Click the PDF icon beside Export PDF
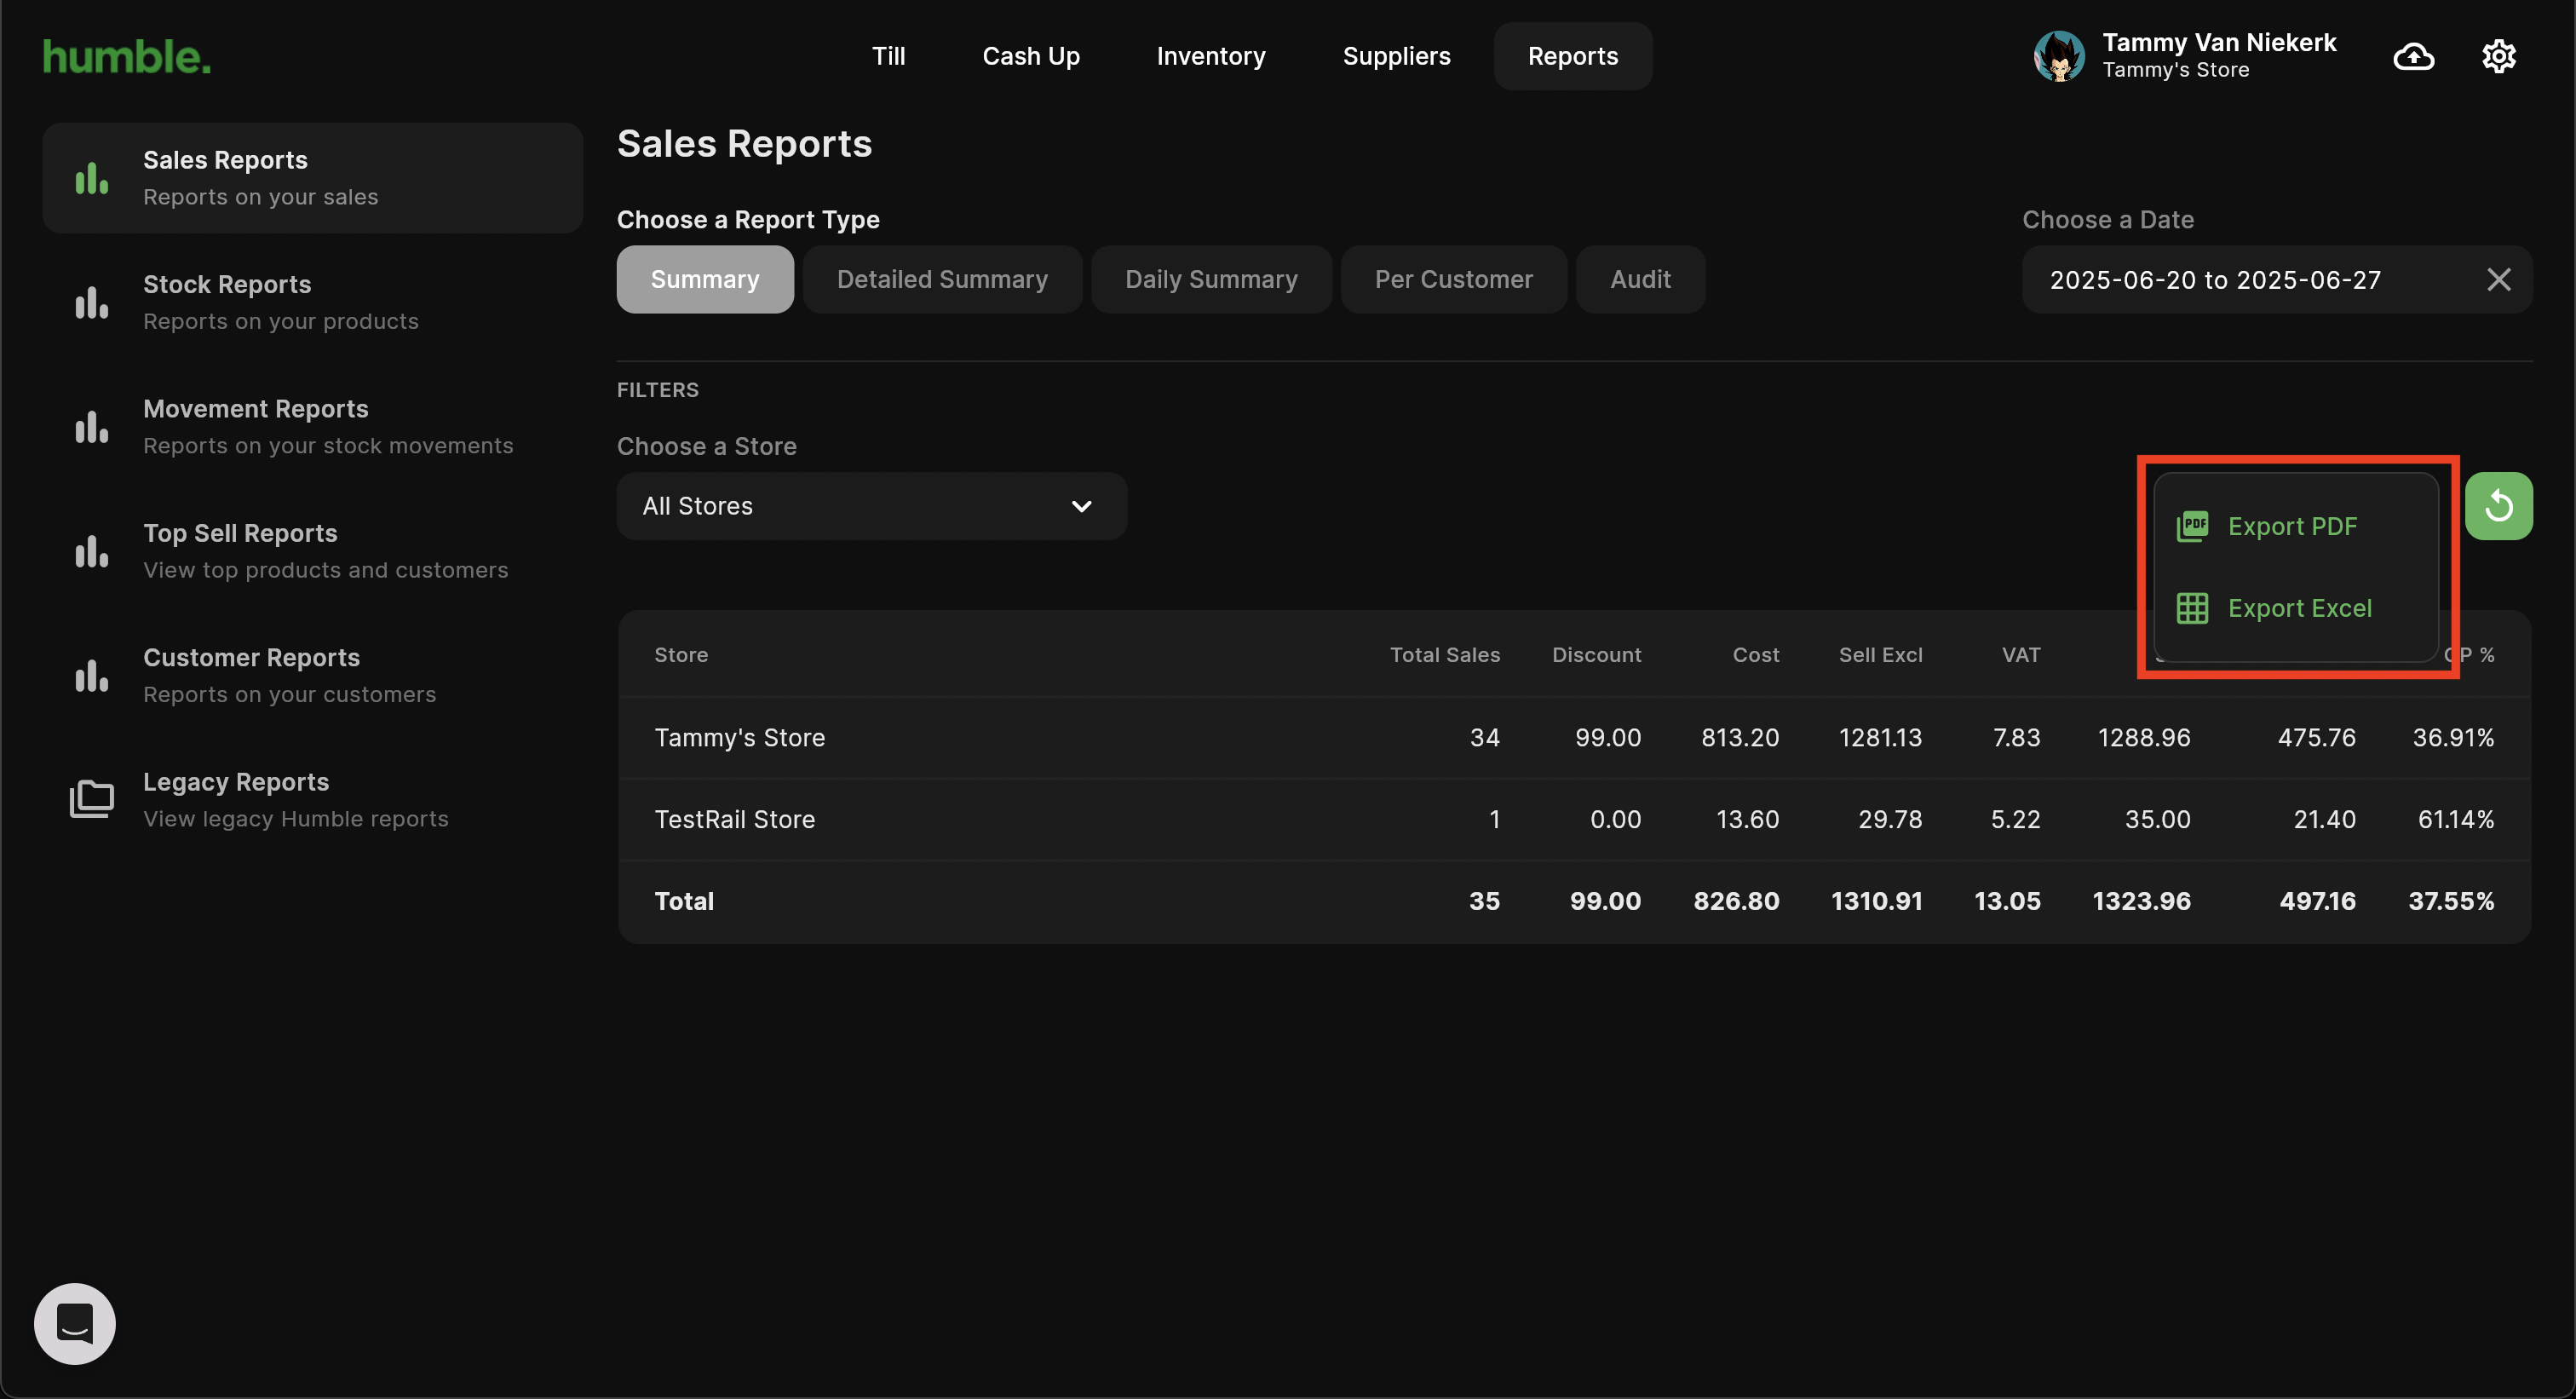Image resolution: width=2576 pixels, height=1399 pixels. (2192, 526)
